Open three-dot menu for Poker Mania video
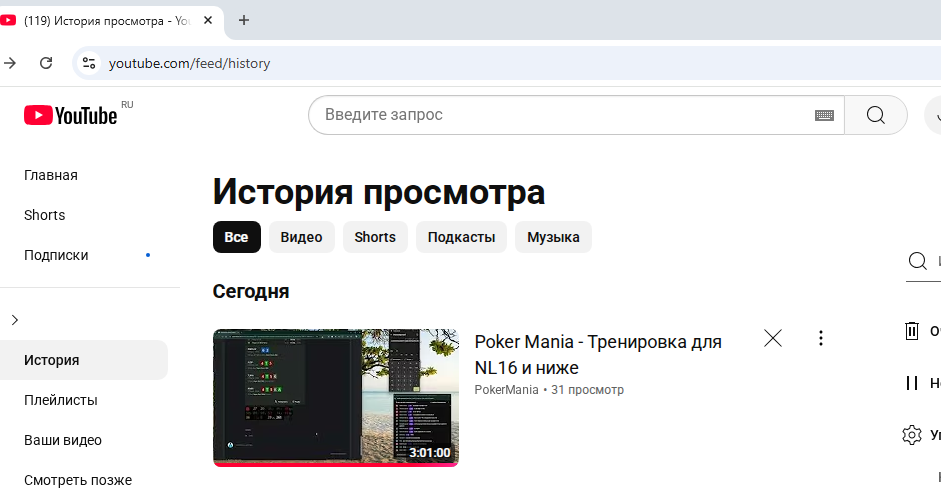 click(820, 339)
